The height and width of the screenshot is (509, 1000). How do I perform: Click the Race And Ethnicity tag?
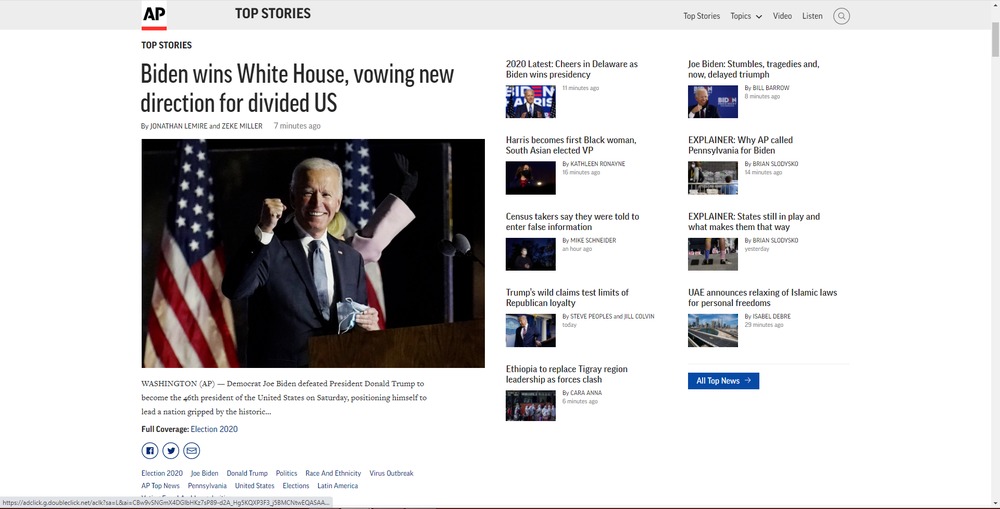333,473
